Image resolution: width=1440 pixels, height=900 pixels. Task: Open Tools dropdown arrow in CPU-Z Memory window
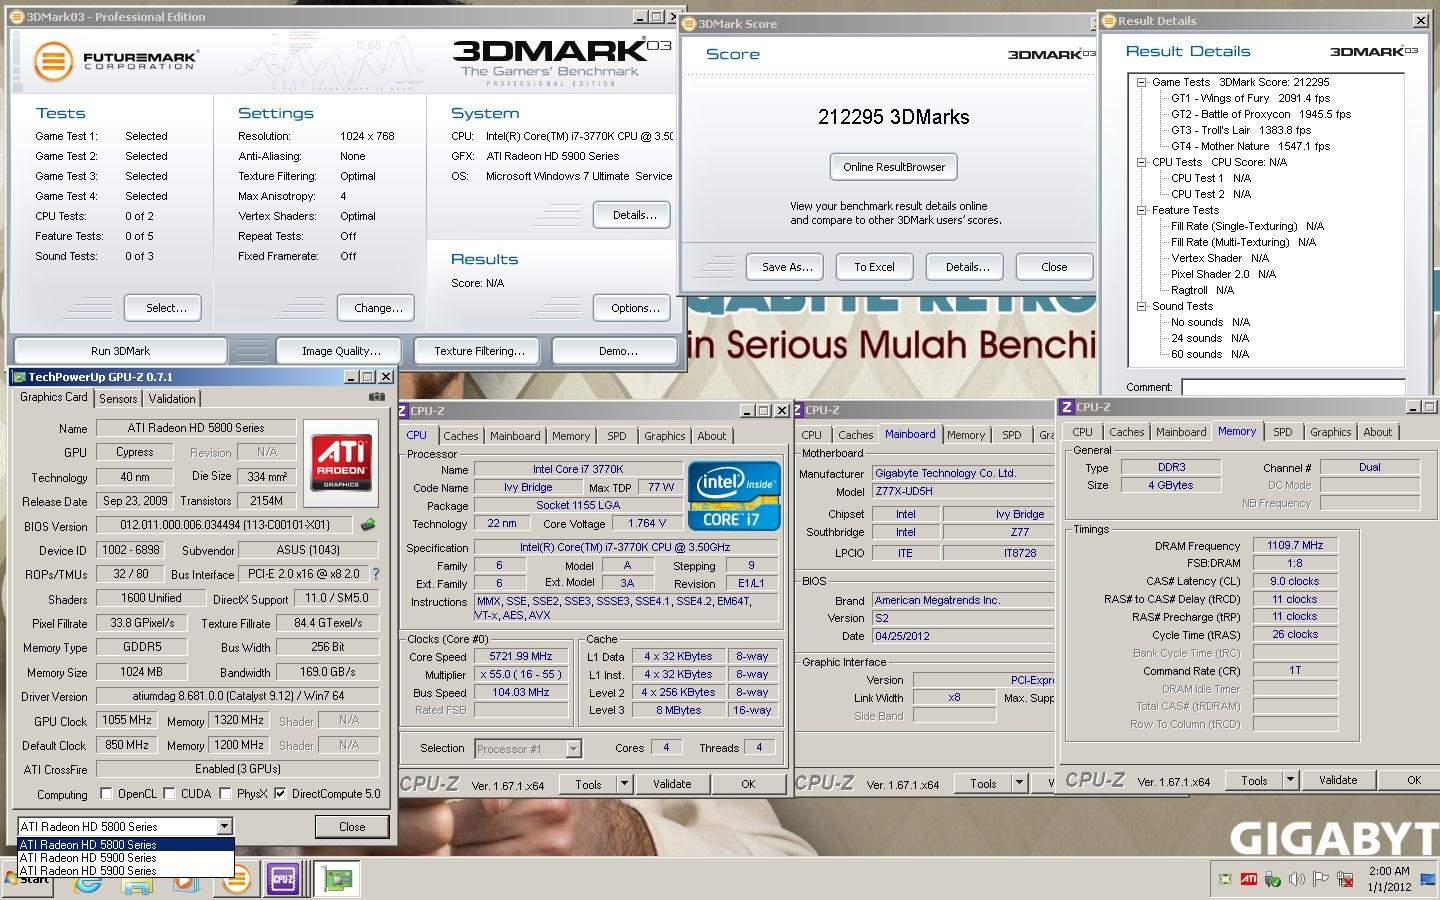click(1291, 780)
